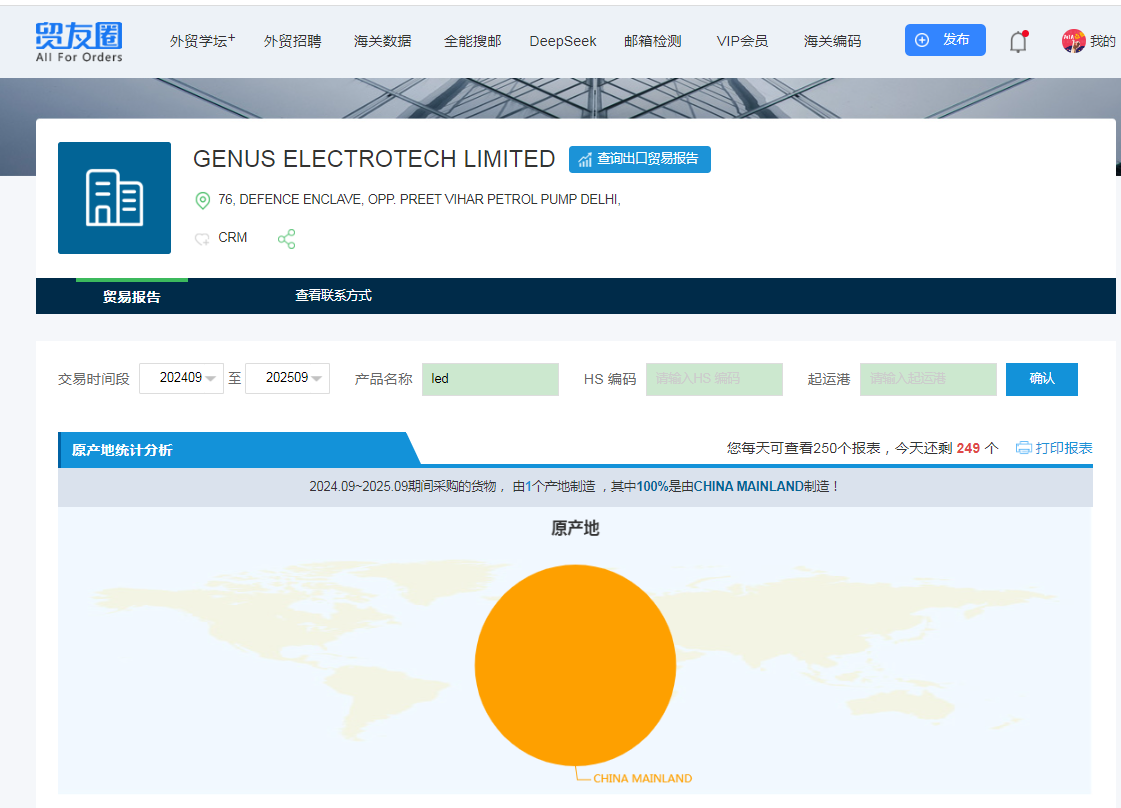Open the user profile avatar
Viewport: 1121px width, 808px height.
(x=1073, y=41)
